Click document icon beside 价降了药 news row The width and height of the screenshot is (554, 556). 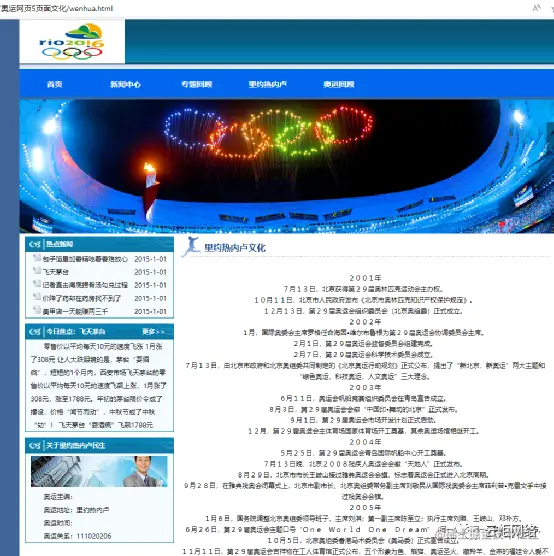(x=37, y=297)
